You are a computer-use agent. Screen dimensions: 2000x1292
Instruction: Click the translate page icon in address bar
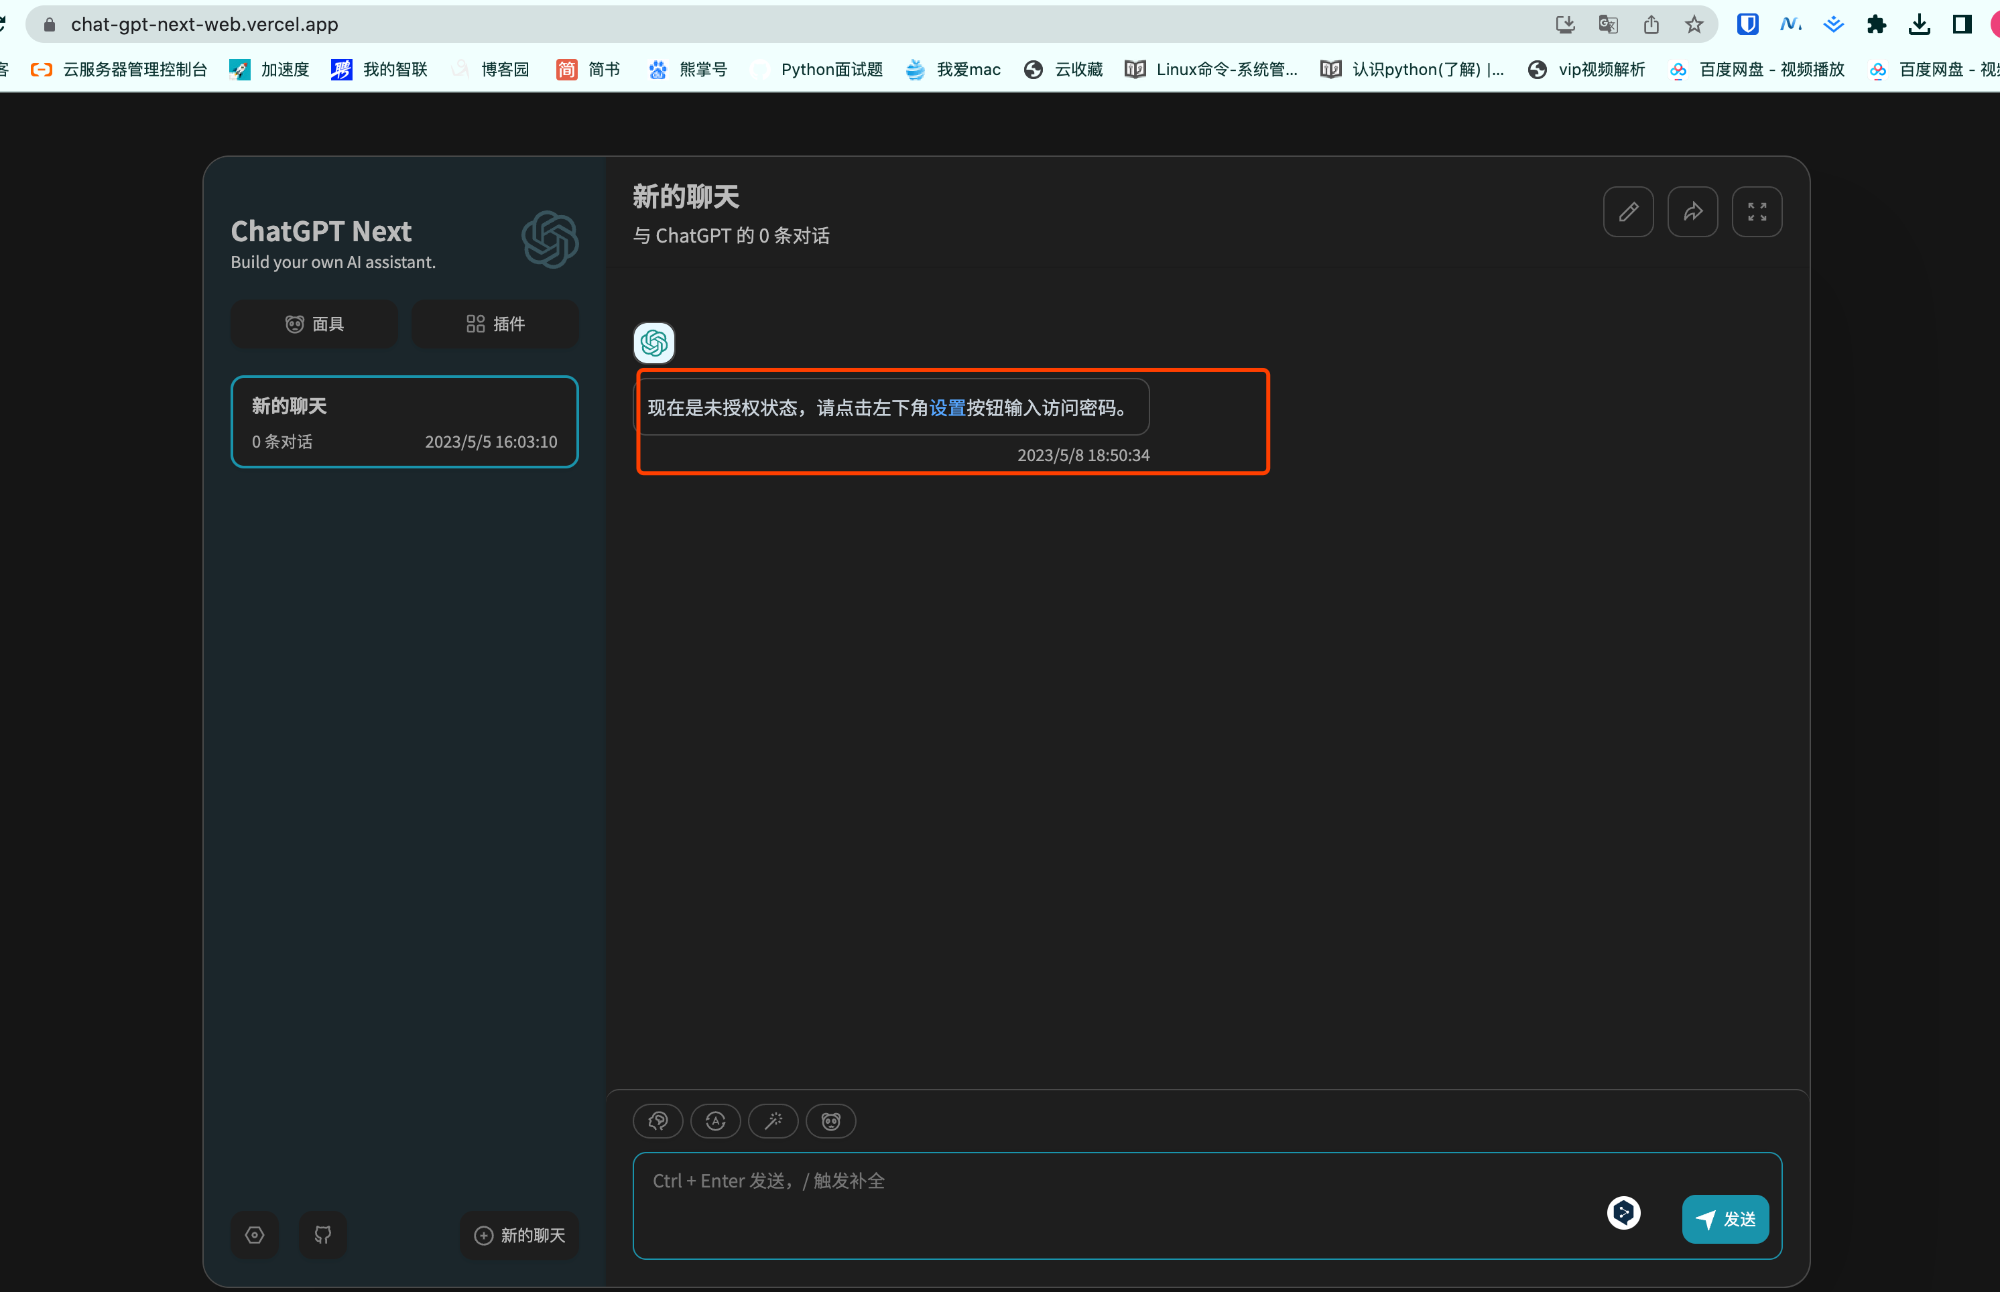[1608, 24]
